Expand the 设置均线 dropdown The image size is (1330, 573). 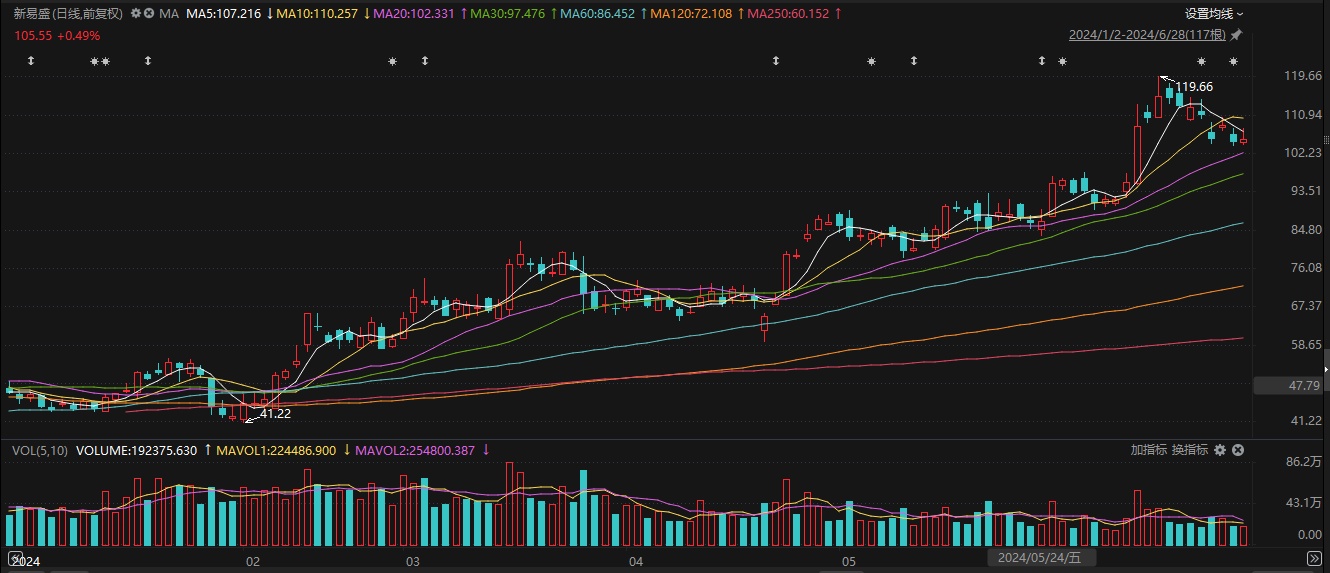coord(1214,14)
